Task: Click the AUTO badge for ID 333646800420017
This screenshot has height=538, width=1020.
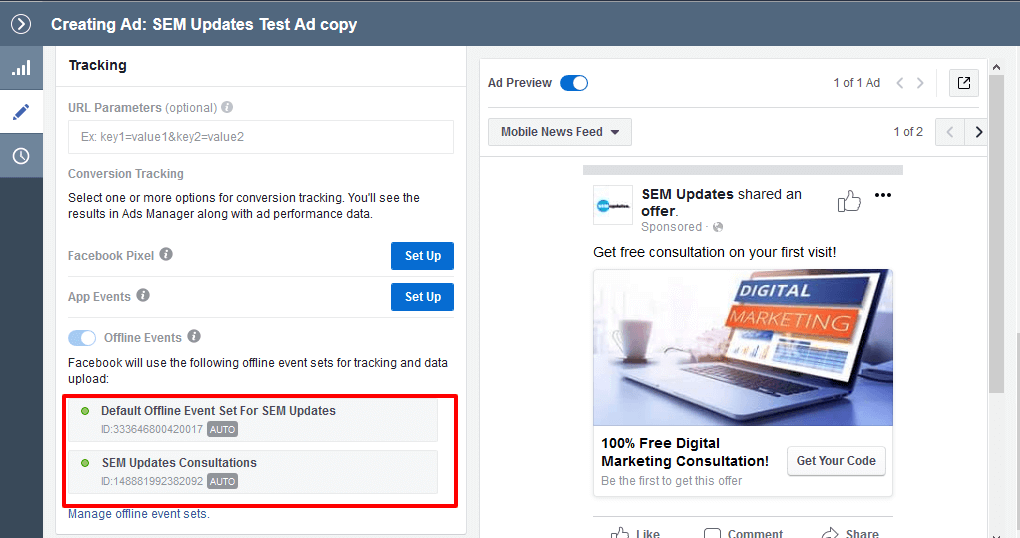Action: pyautogui.click(x=222, y=429)
